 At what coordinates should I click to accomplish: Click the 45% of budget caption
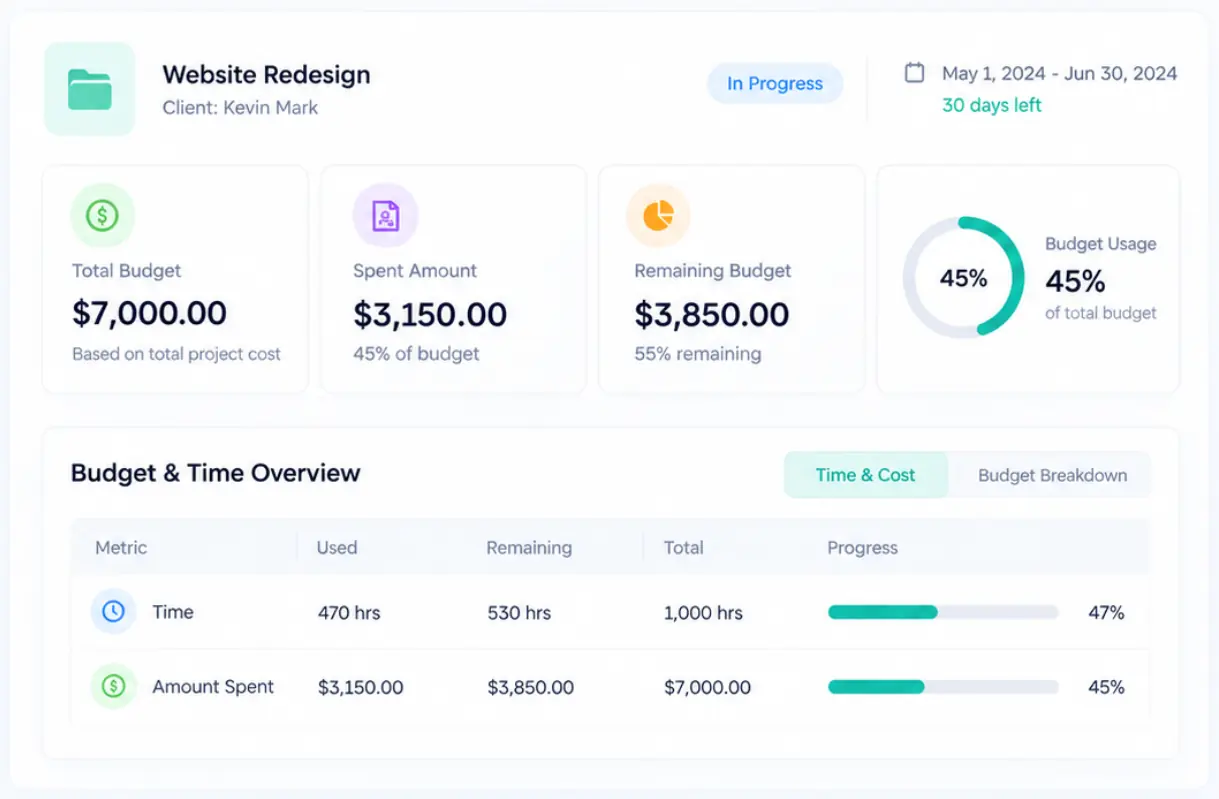click(416, 354)
